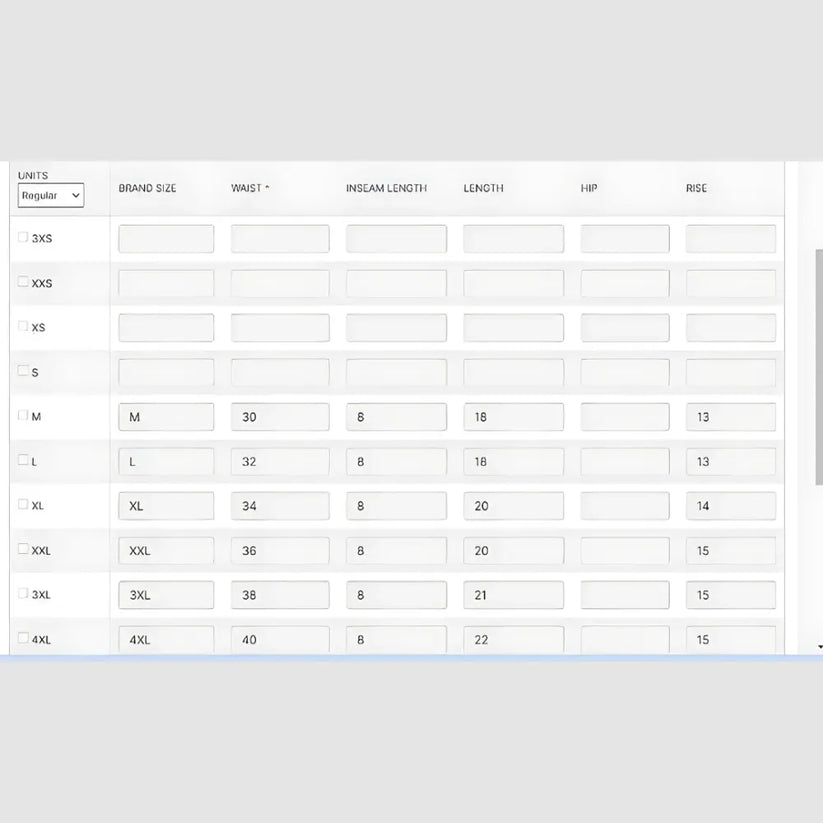
Task: Click the empty Hip field for size XL
Action: [625, 506]
